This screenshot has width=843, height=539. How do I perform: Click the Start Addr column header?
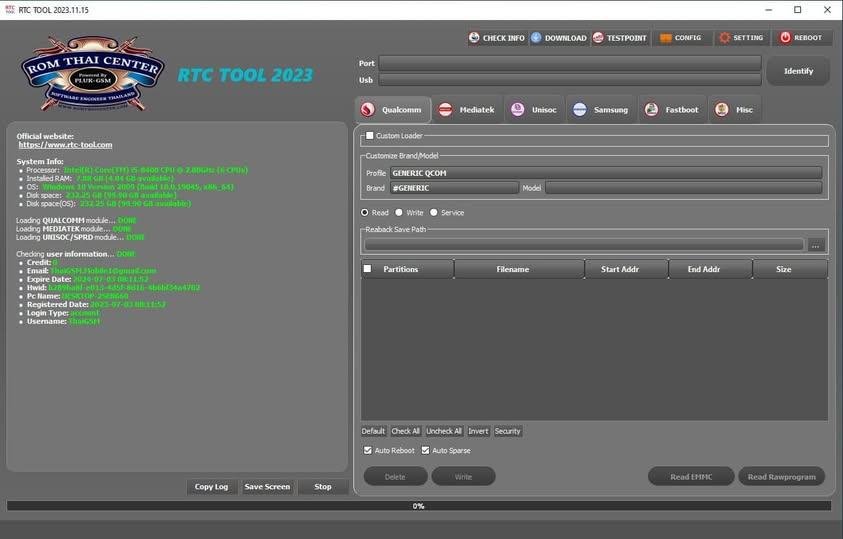click(626, 269)
